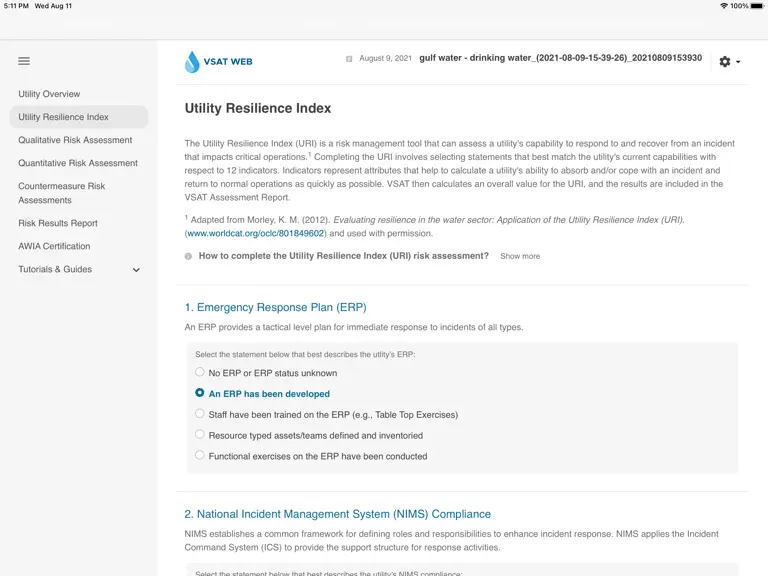Open Tutorials & Guides menu item
This screenshot has width=768, height=576.
(55, 269)
